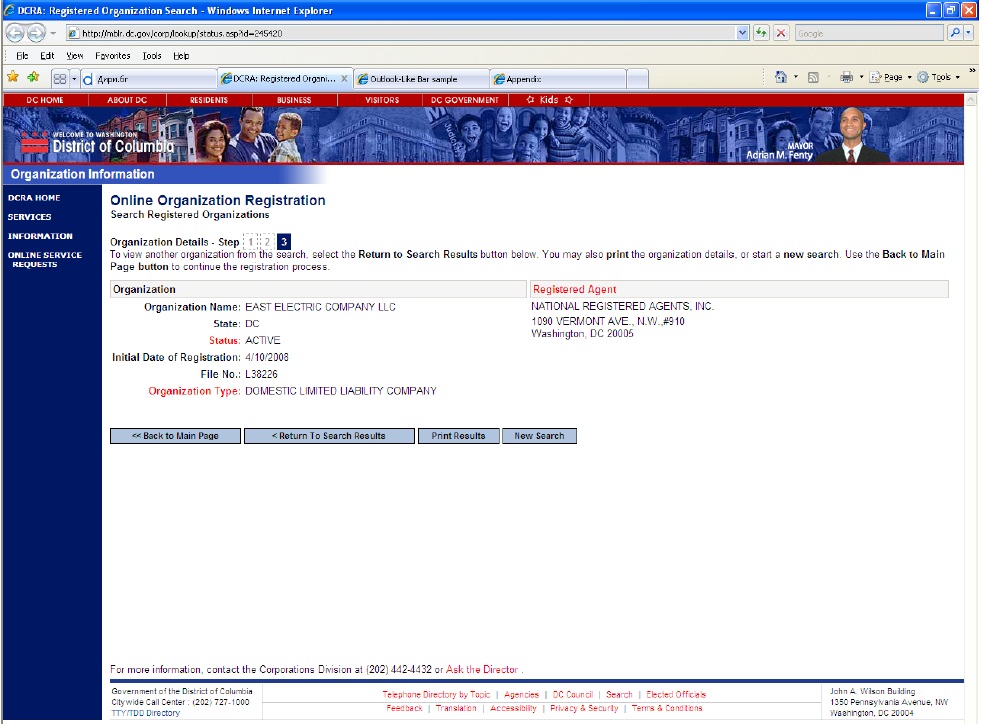Click the page scrollbar up arrow
982x724 pixels.
[x=971, y=100]
